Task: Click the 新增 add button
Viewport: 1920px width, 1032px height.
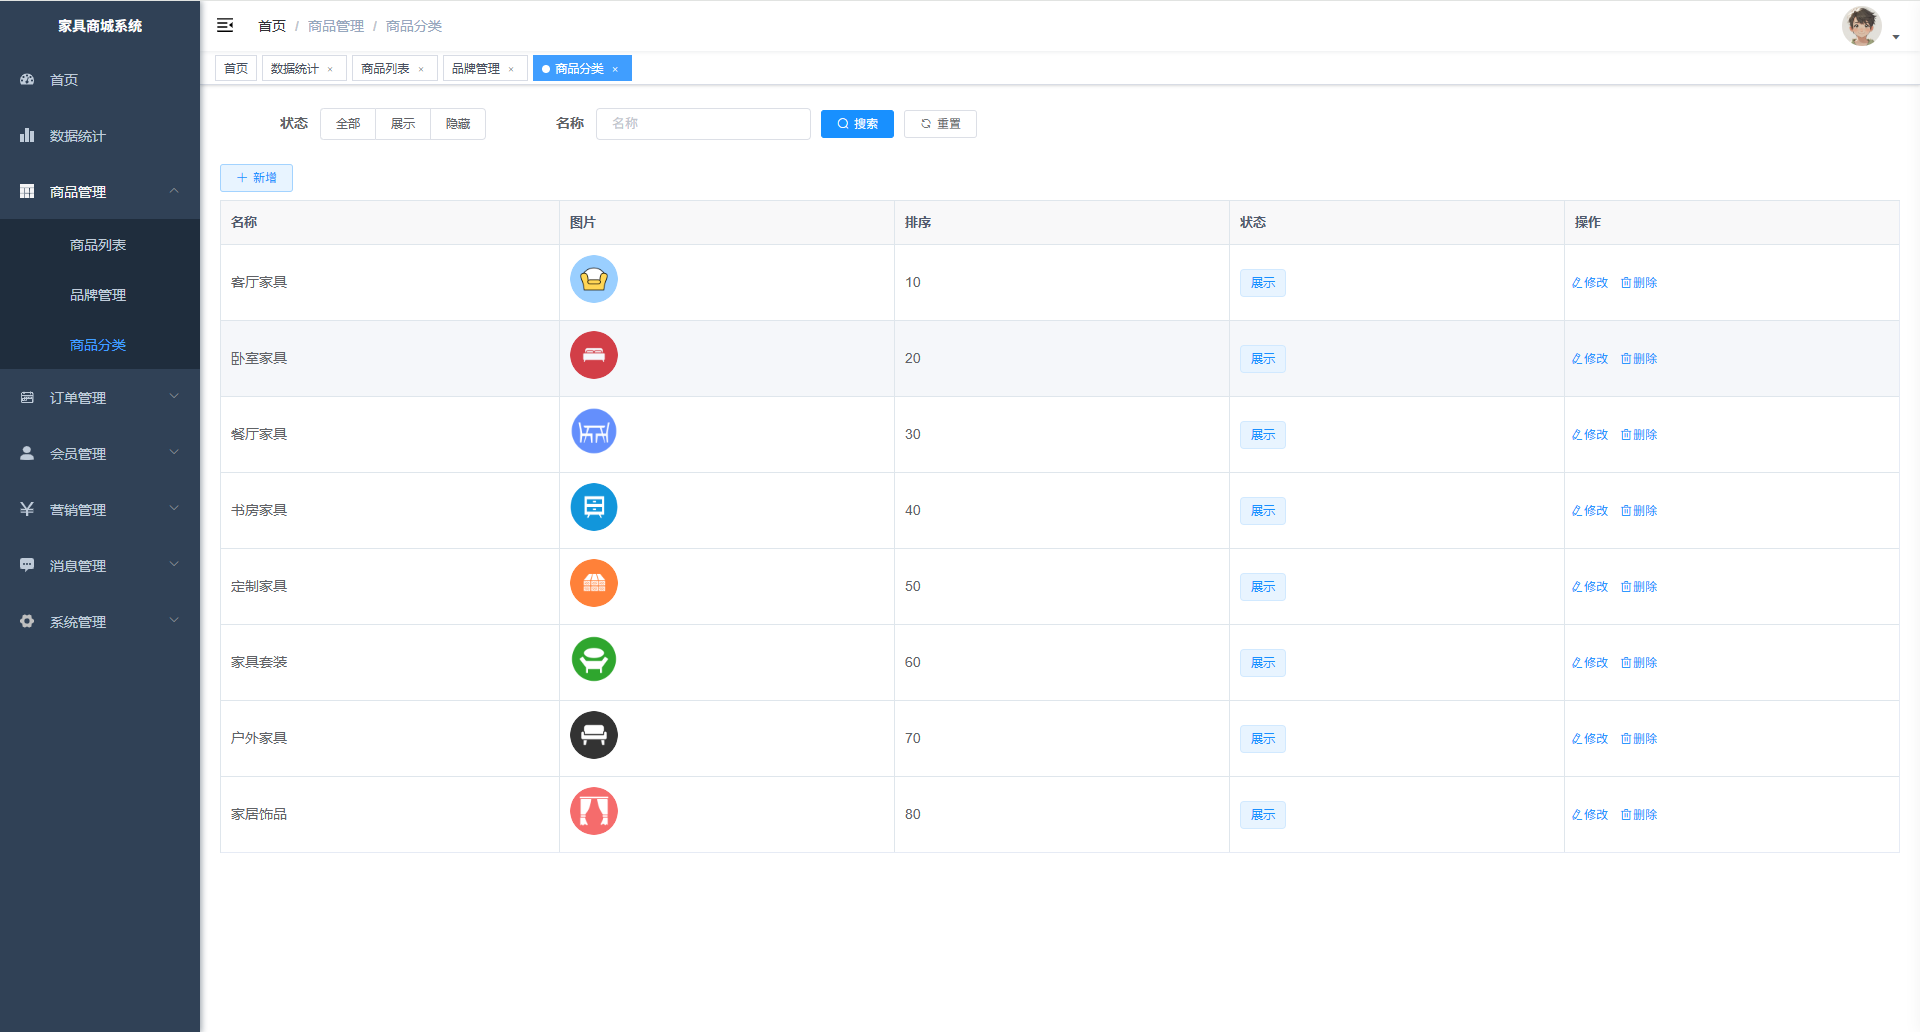Action: [x=256, y=178]
